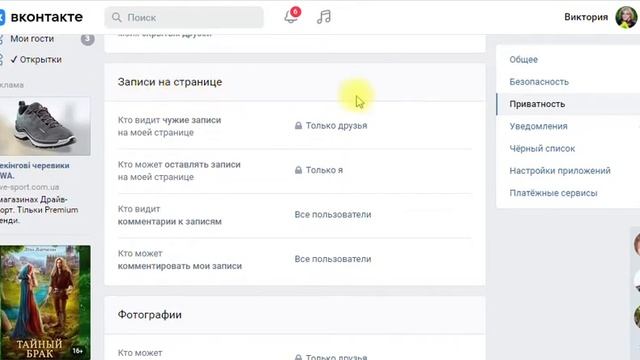
Task: Click lock icon beside Только друзья
Action: pyautogui.click(x=298, y=126)
